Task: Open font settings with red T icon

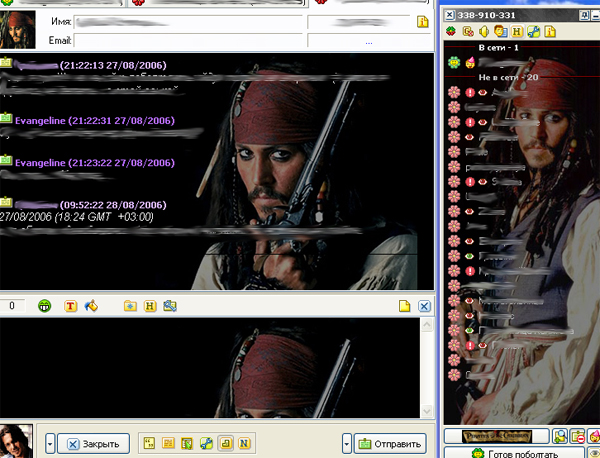Action: pos(70,306)
